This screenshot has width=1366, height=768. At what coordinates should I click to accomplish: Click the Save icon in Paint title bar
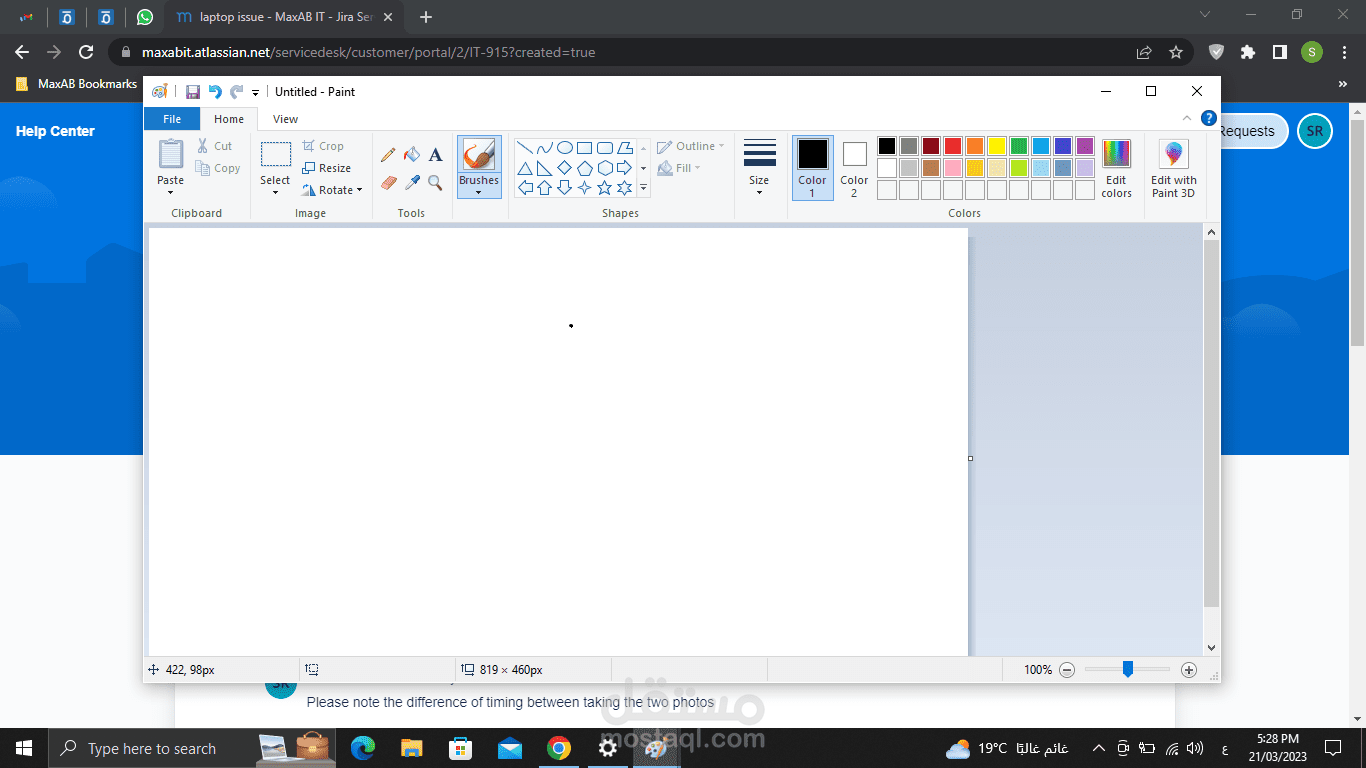pyautogui.click(x=193, y=92)
